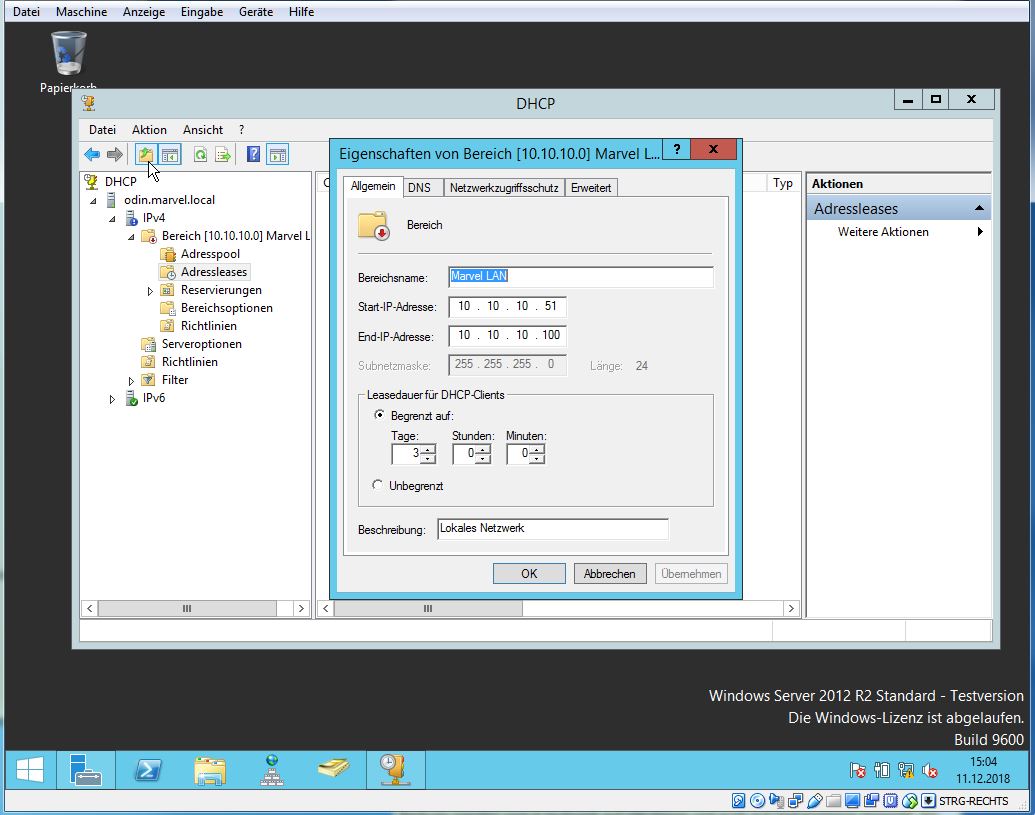This screenshot has width=1035, height=815.
Task: Select Begrenzt auf radio button
Action: tap(379, 415)
